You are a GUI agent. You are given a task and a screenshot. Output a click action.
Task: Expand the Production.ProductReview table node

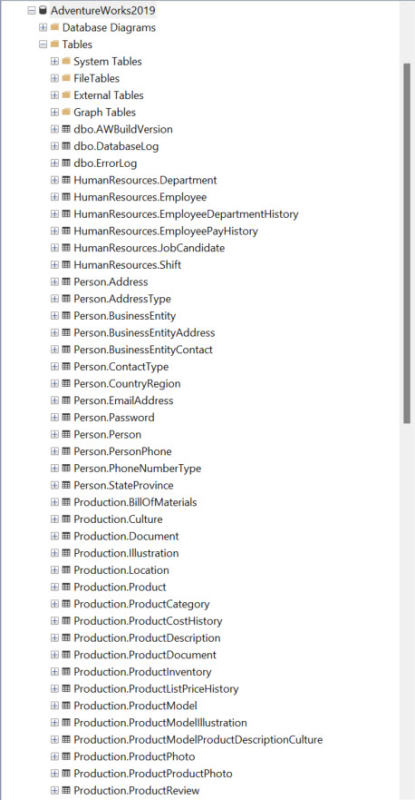pyautogui.click(x=55, y=790)
